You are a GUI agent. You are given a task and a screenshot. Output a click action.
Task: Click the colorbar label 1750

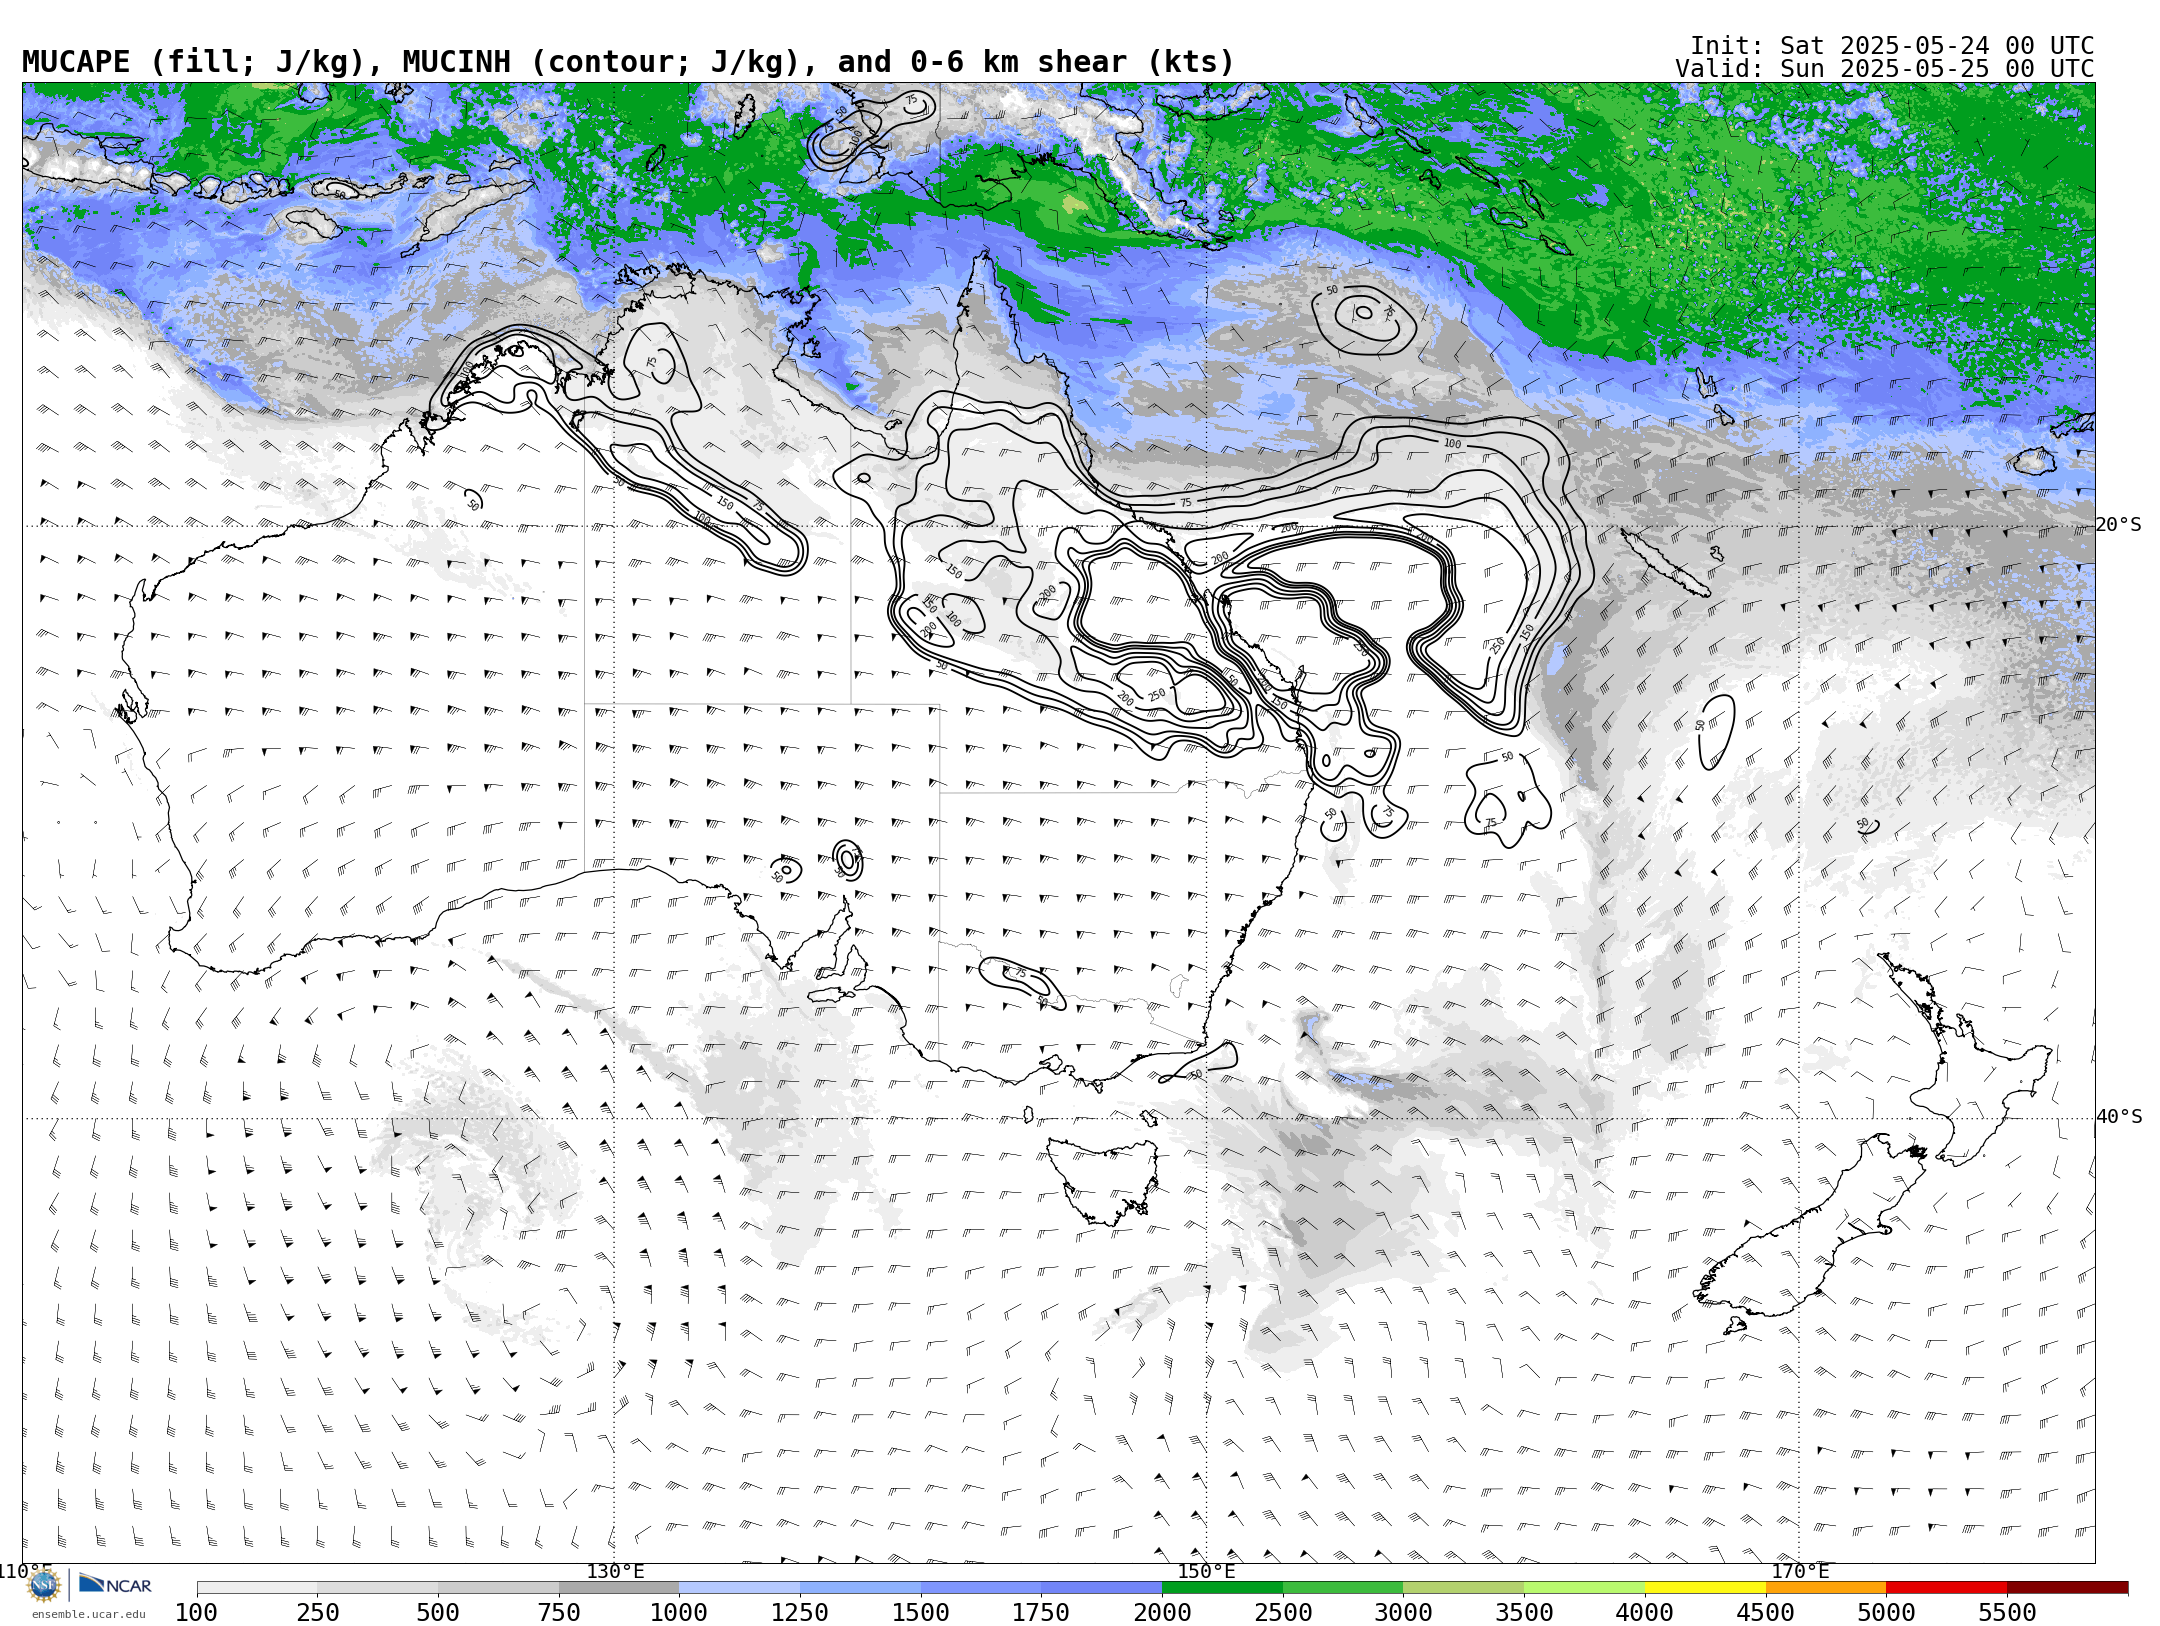coord(1041,1613)
